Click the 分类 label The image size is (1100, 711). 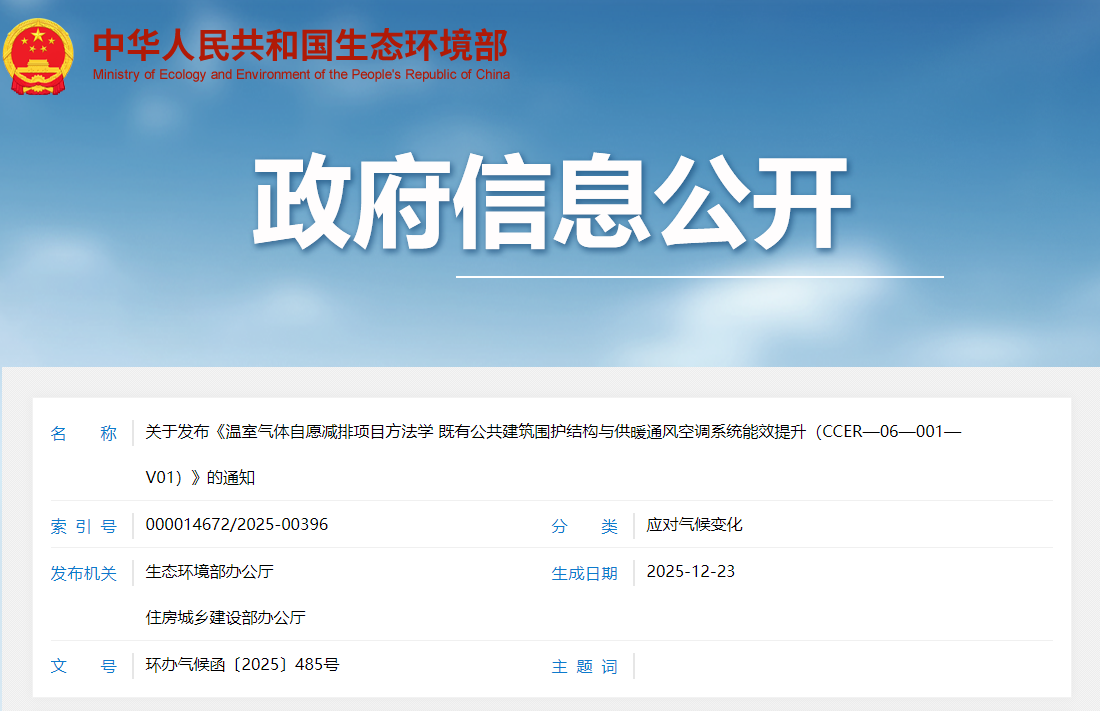[585, 526]
